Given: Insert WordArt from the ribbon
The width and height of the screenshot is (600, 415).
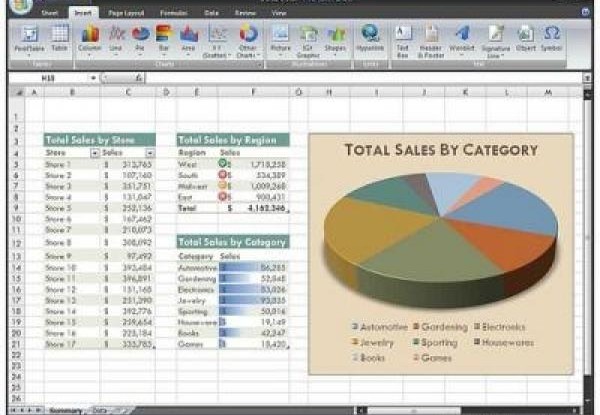Looking at the screenshot, I should point(462,38).
